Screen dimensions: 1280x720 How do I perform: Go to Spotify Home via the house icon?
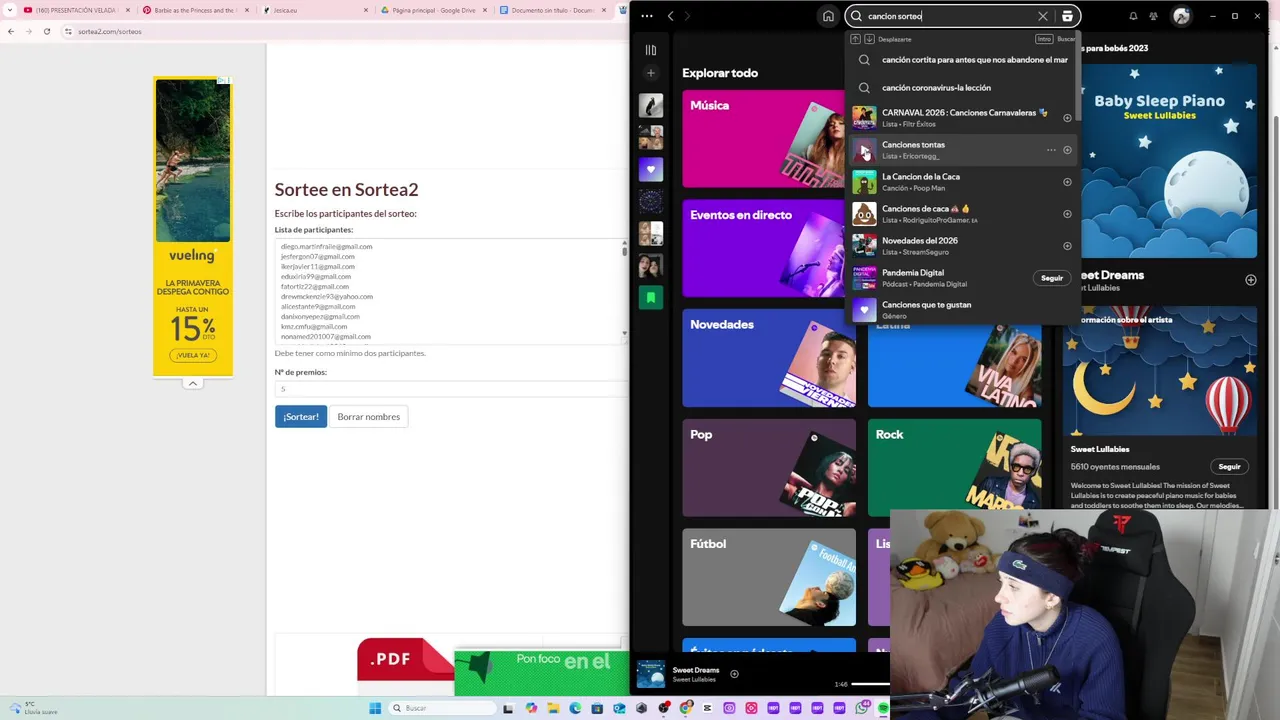pyautogui.click(x=828, y=16)
